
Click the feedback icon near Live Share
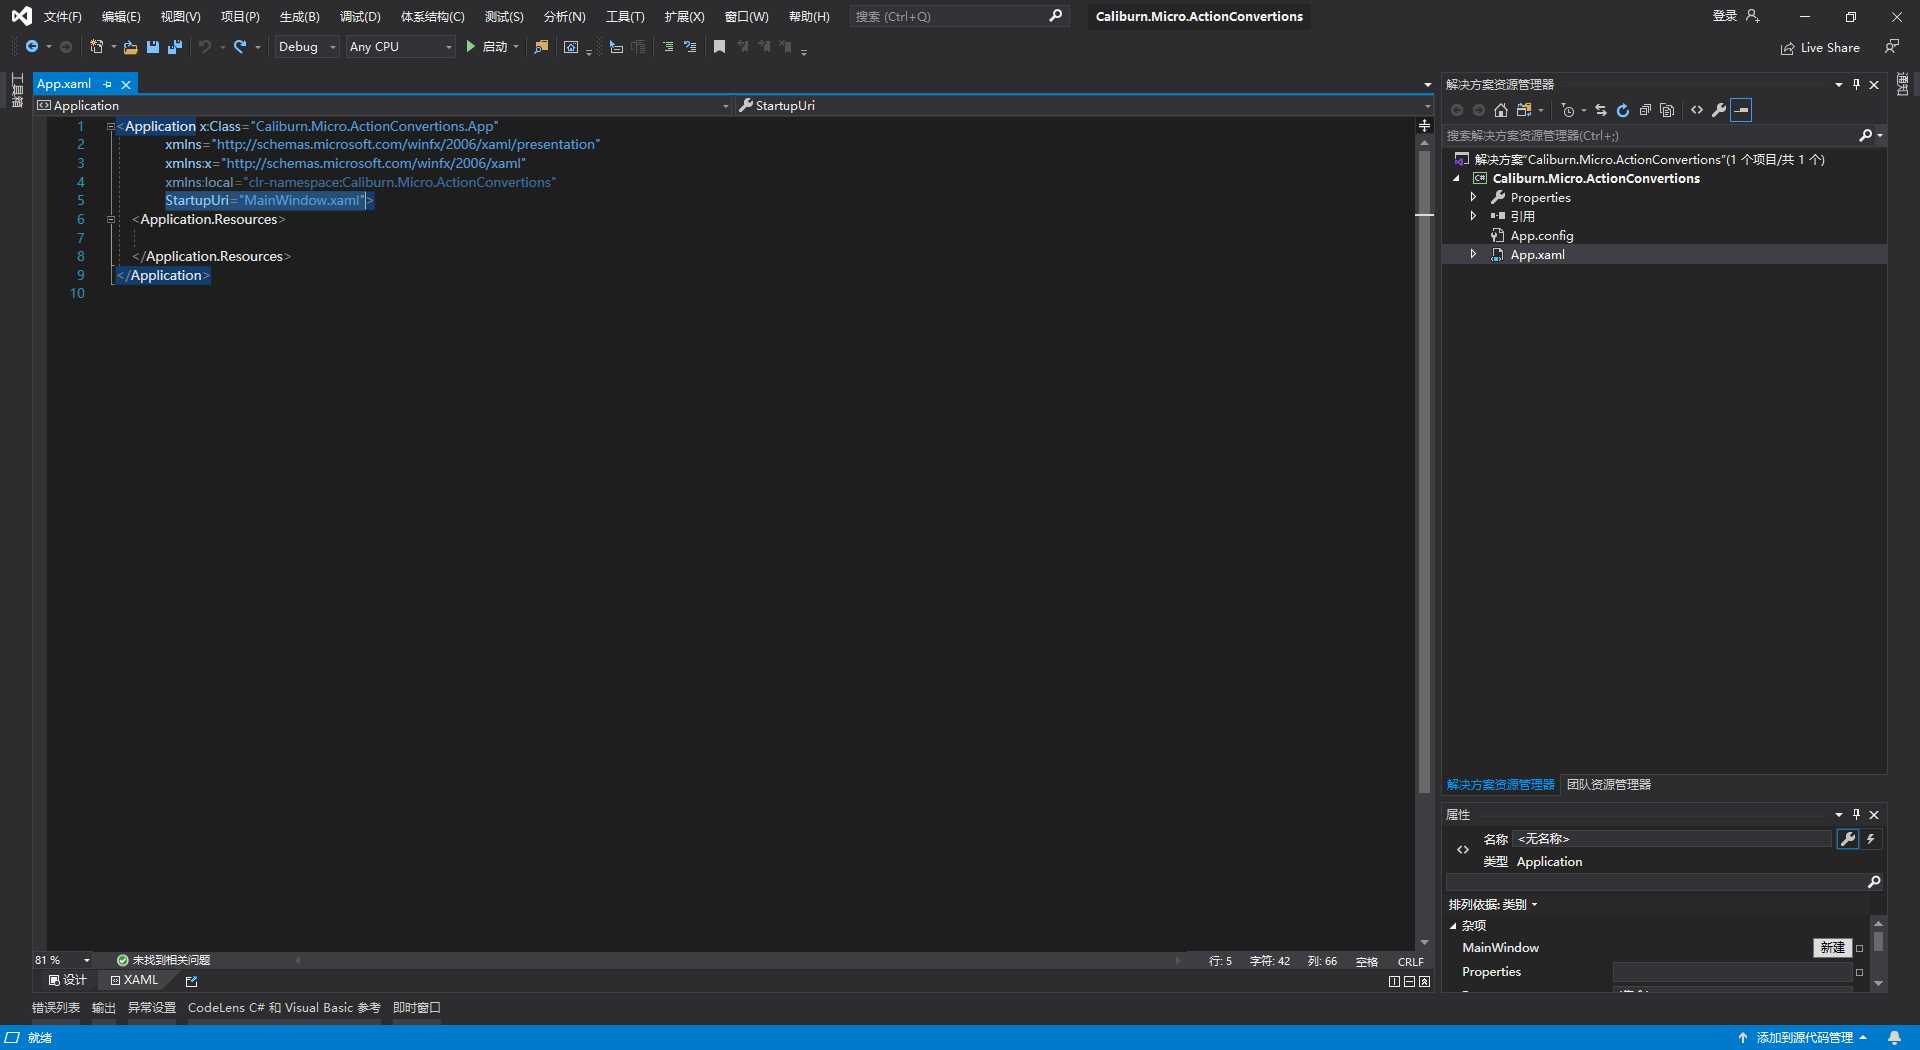(1892, 47)
